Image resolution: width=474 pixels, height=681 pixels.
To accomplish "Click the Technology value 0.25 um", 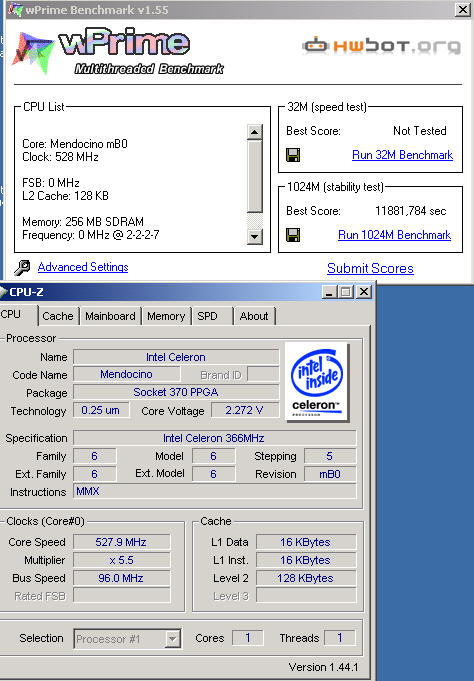I will coord(101,410).
